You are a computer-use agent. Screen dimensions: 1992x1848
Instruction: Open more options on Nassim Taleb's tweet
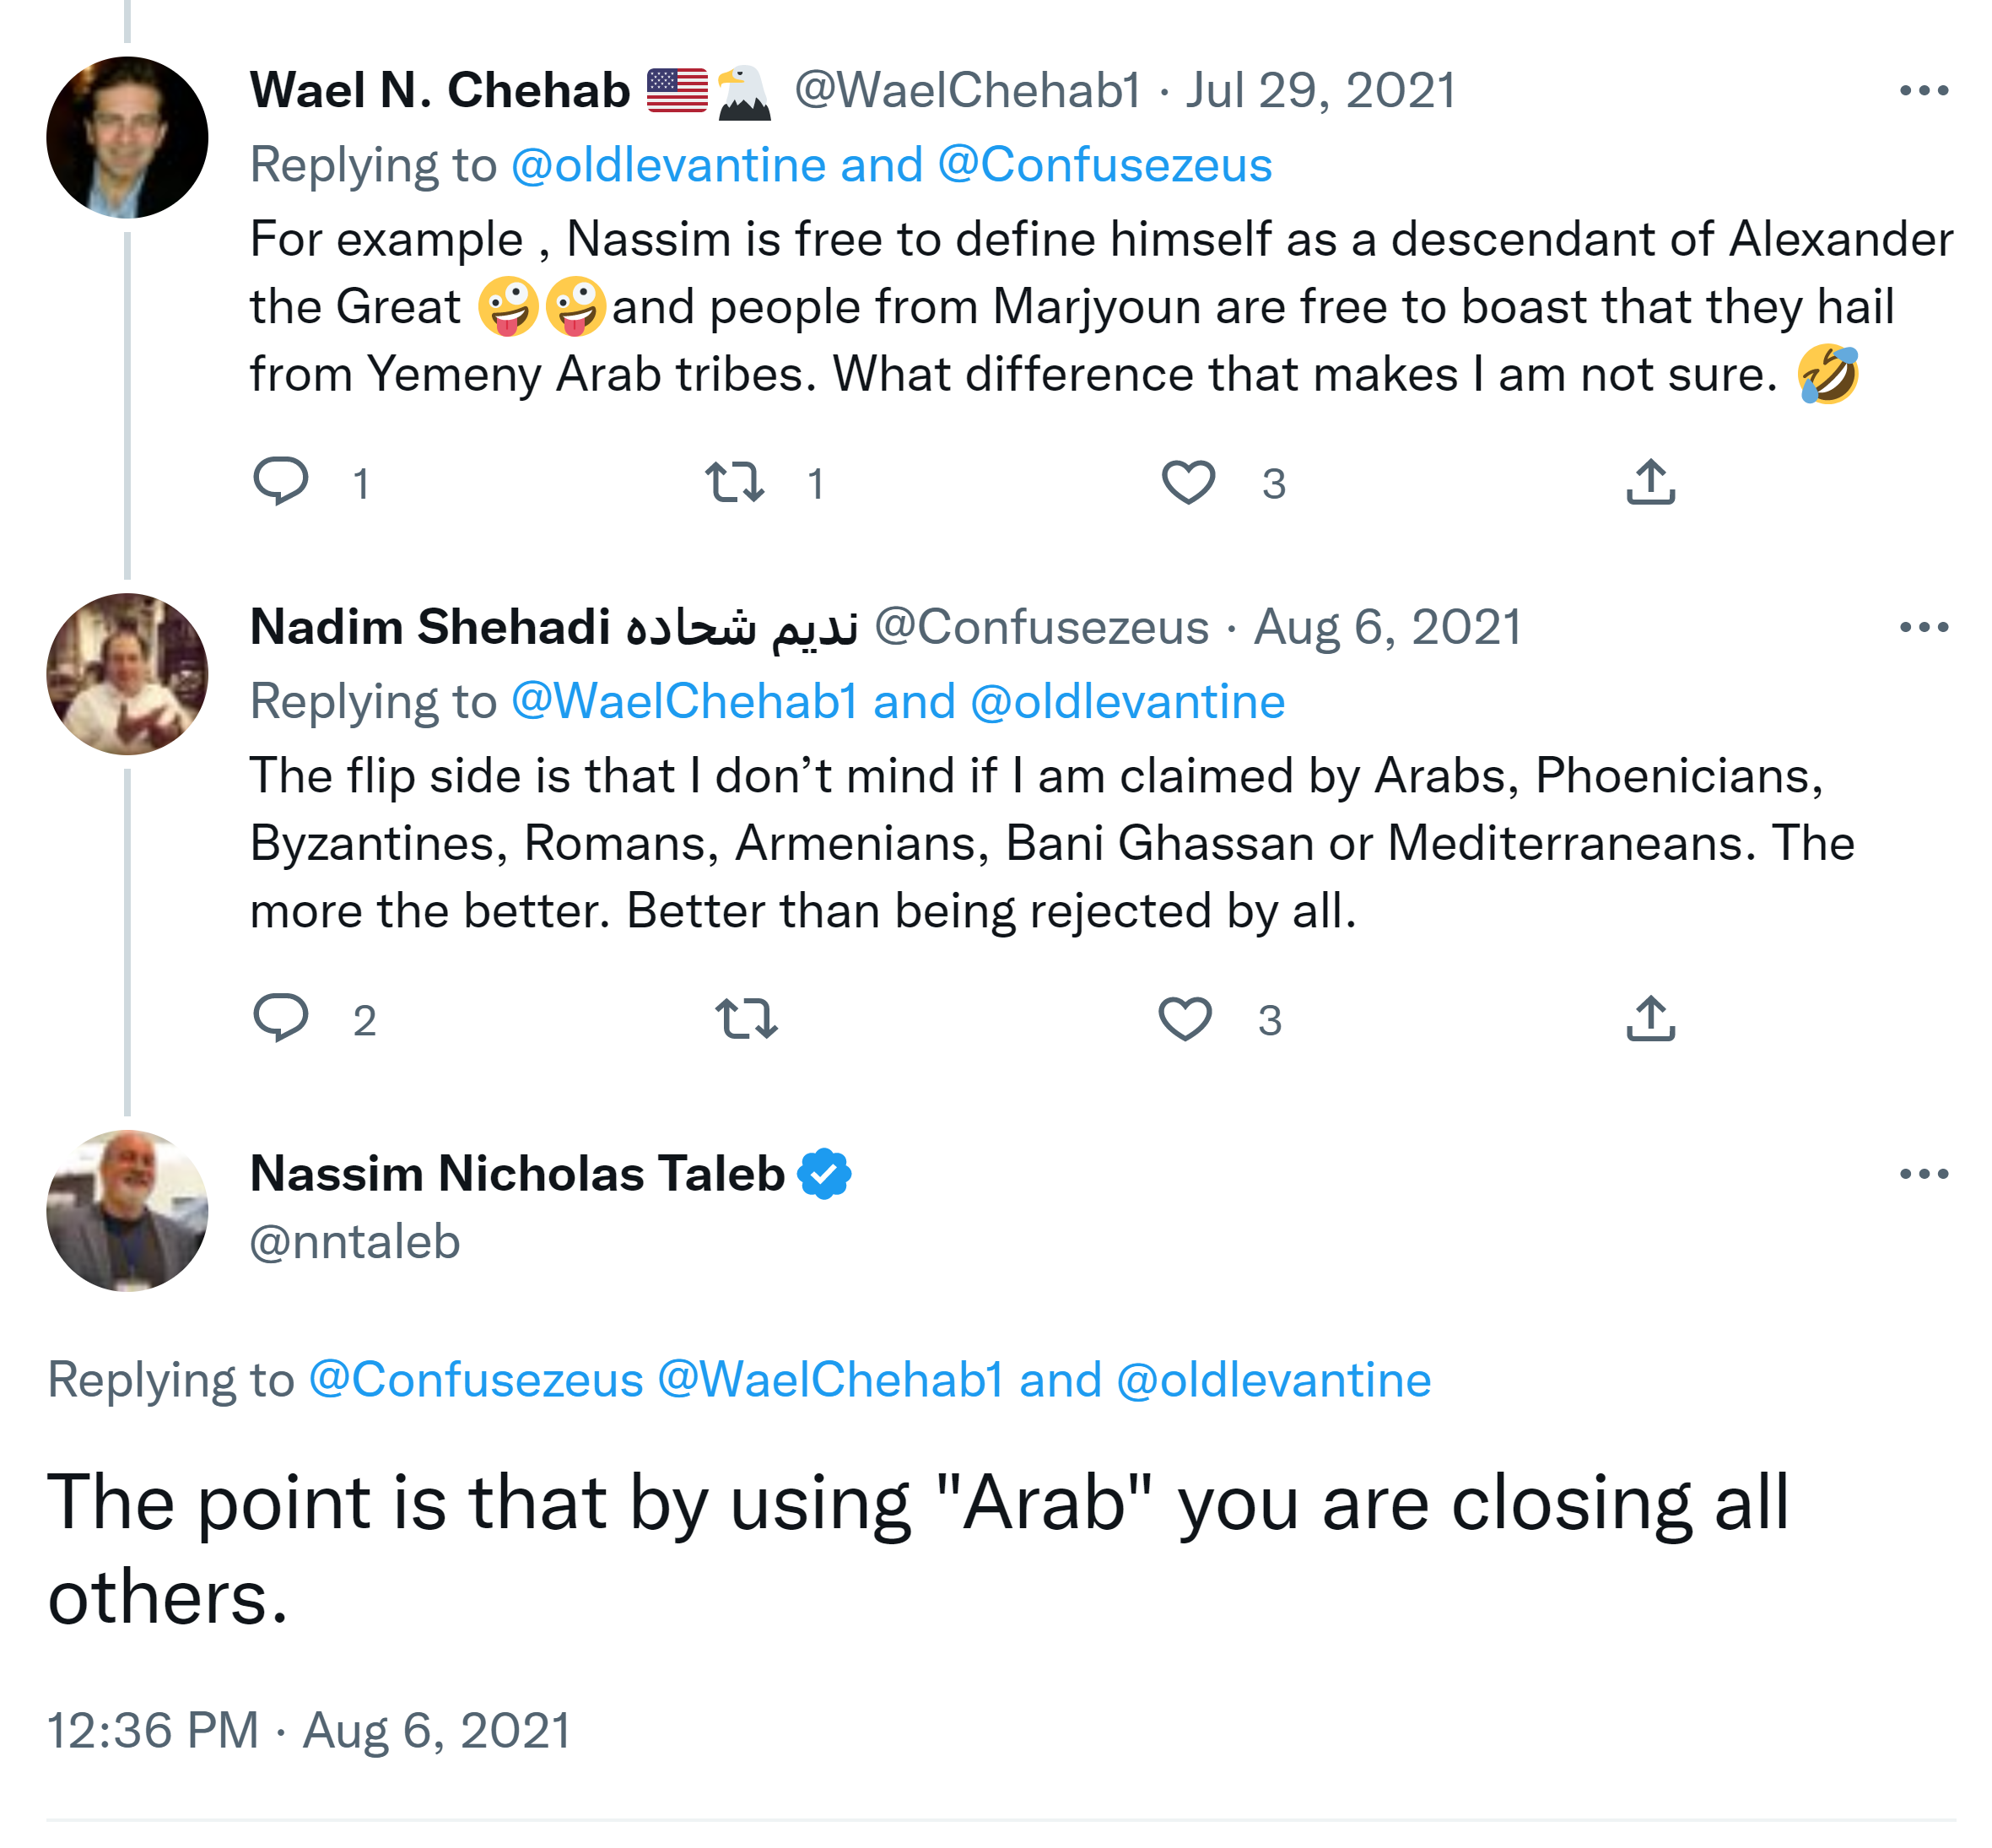point(1923,1174)
